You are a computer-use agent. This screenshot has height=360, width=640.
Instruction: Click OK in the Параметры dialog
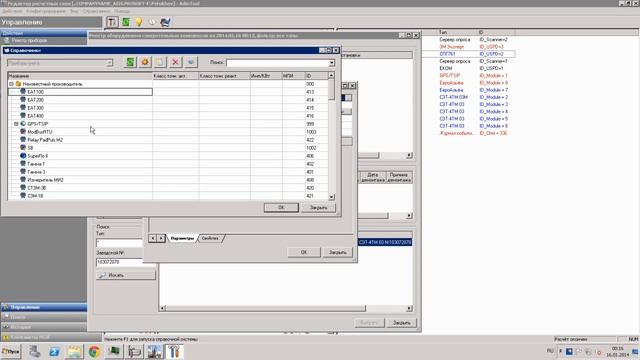click(304, 252)
